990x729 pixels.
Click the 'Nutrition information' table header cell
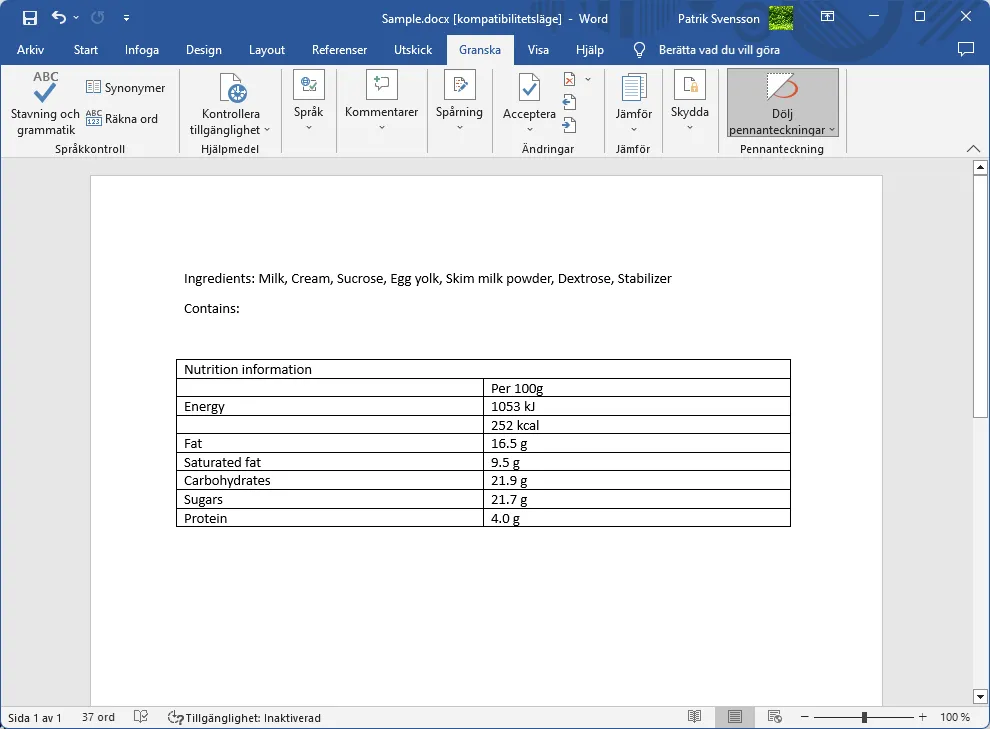(483, 369)
